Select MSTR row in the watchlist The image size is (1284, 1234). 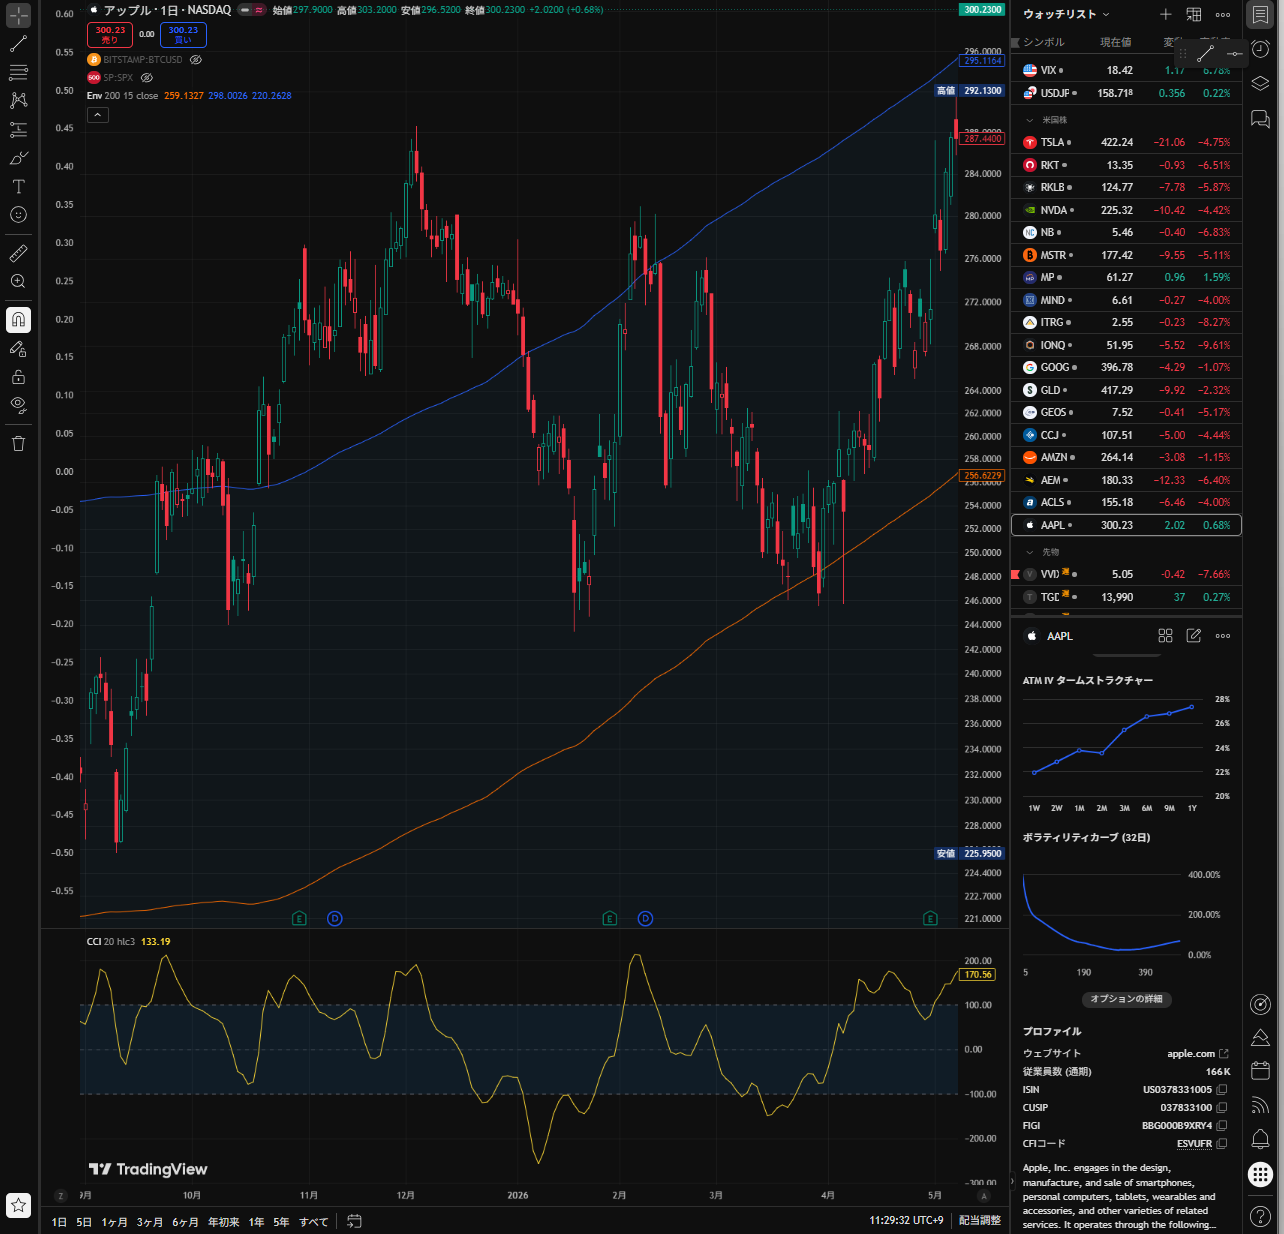(1127, 255)
